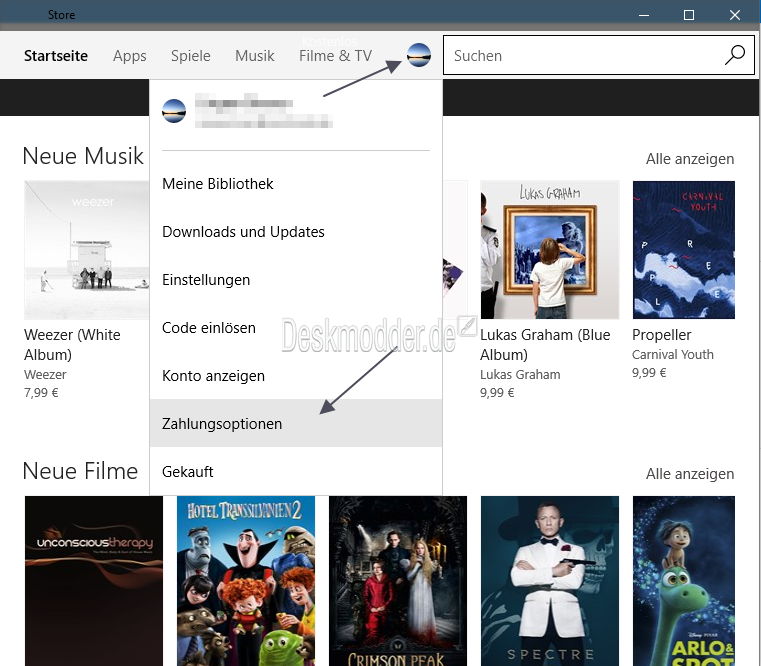Screen dimensions: 761x666
Task: Switch to Filme & TV tab
Action: click(x=335, y=56)
